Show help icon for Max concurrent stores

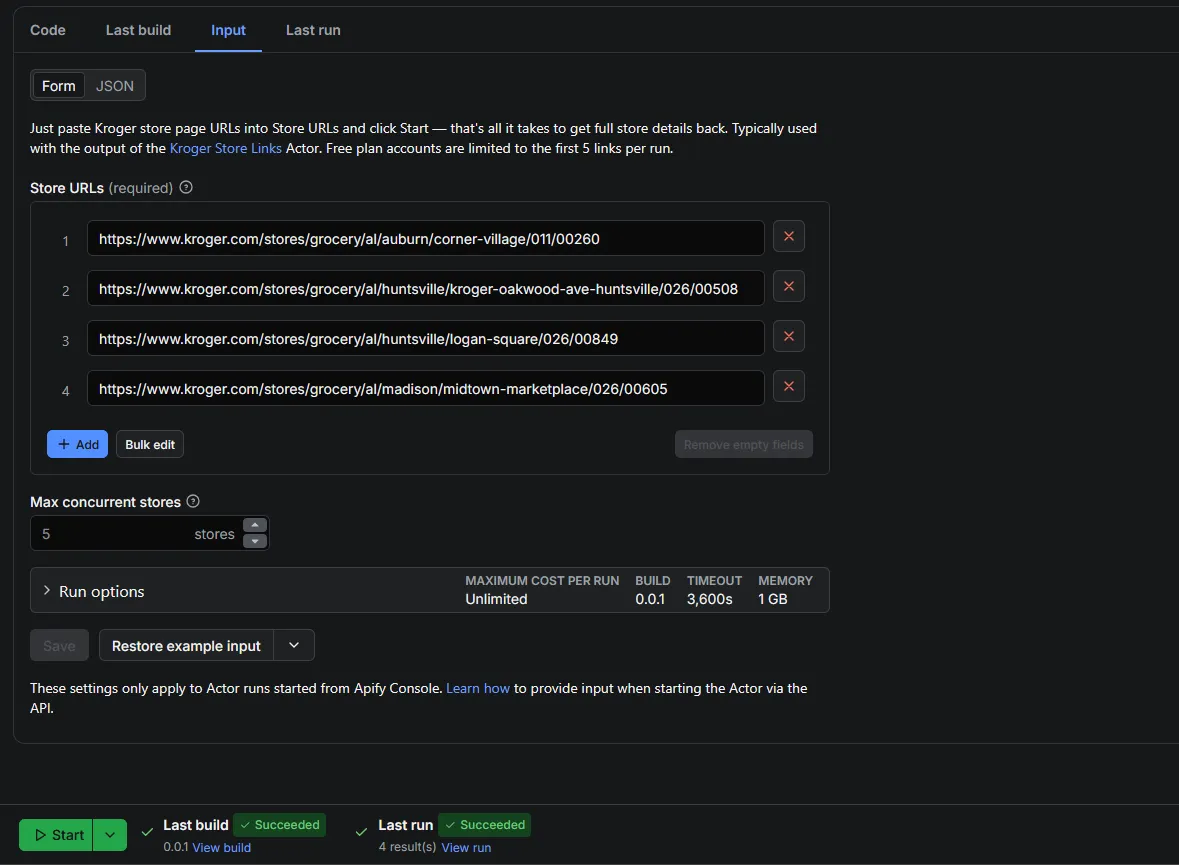(193, 501)
